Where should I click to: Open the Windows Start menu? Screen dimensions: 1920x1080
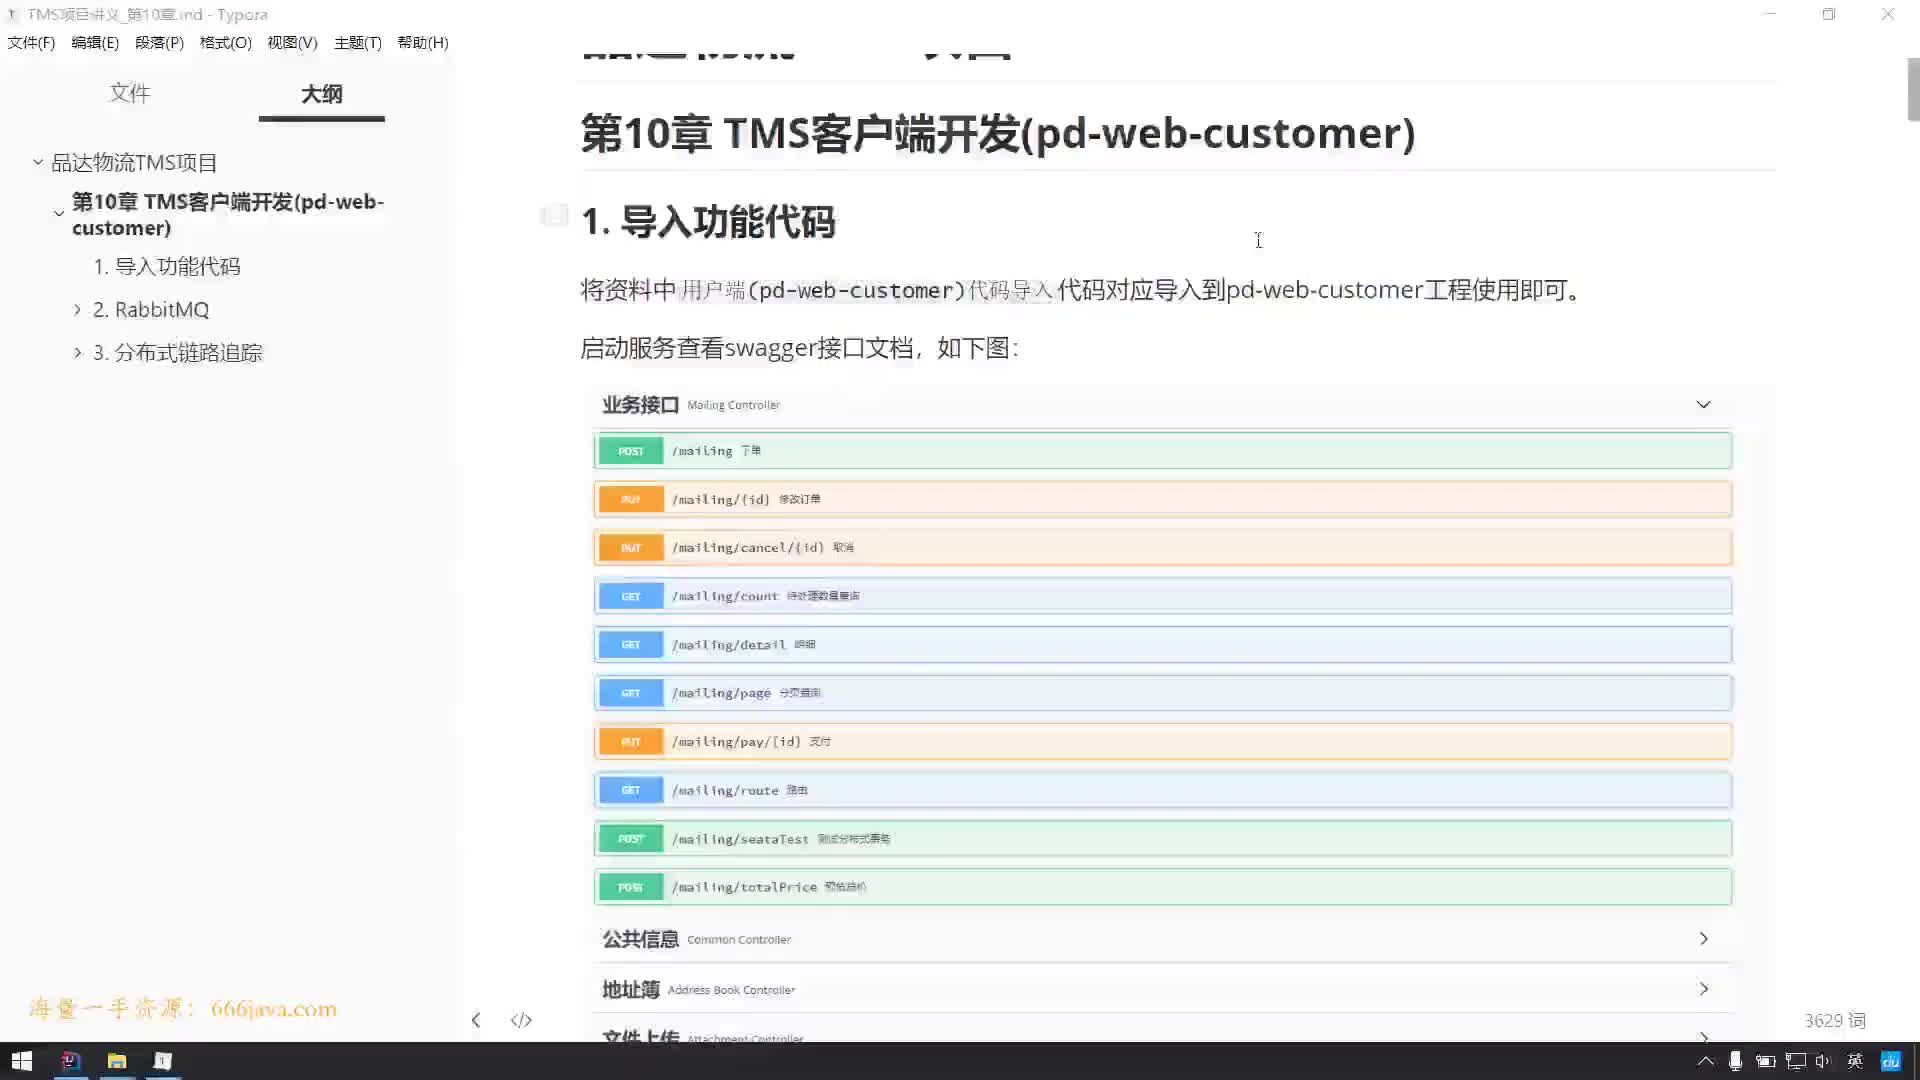pos(22,1061)
